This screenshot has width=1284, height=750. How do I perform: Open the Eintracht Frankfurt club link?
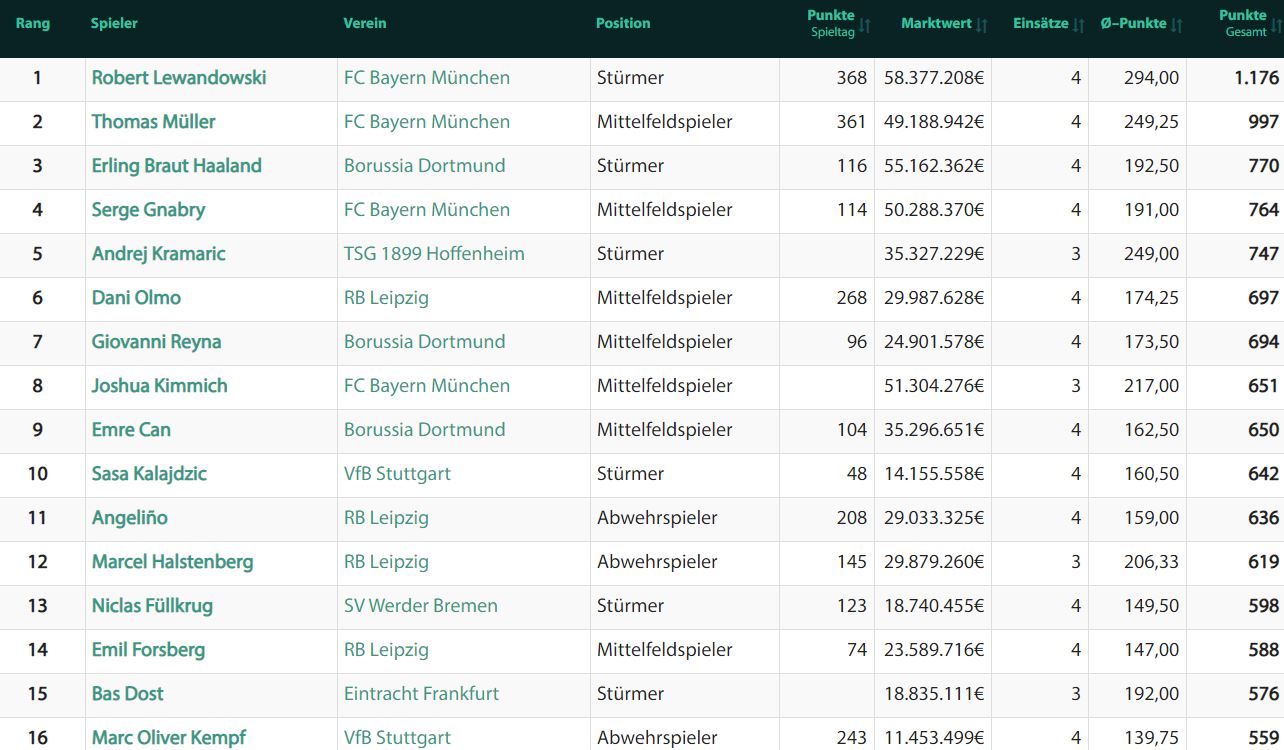422,694
